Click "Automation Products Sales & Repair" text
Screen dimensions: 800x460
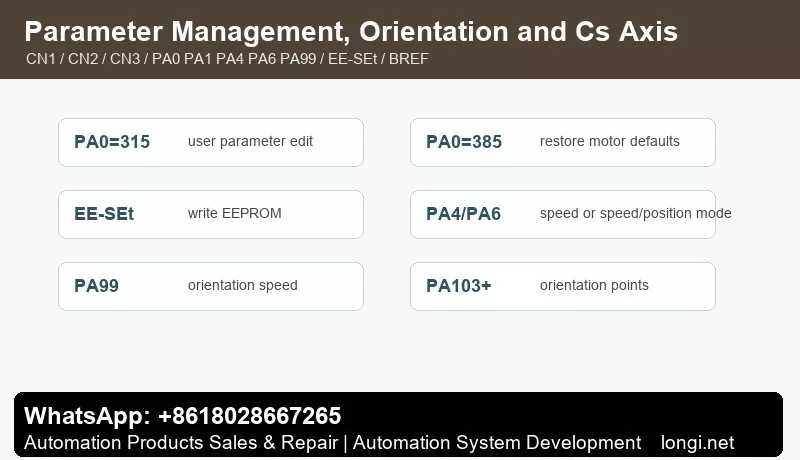(181, 443)
